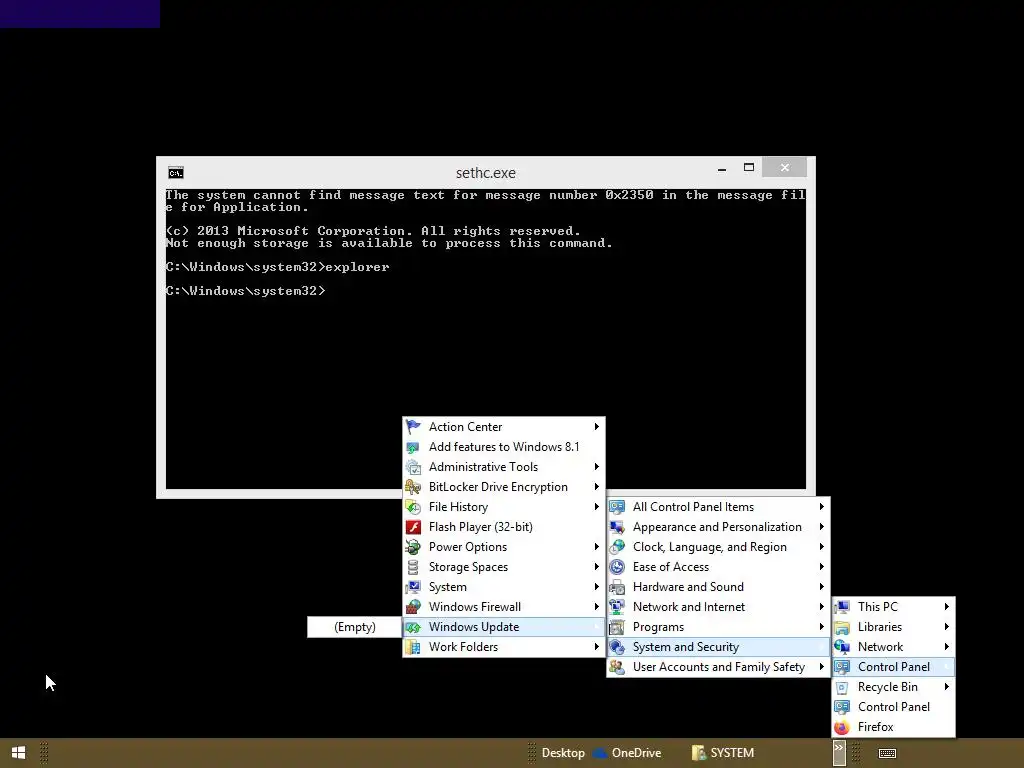Click the Programs icon
Image resolution: width=1024 pixels, height=768 pixels.
click(x=616, y=627)
